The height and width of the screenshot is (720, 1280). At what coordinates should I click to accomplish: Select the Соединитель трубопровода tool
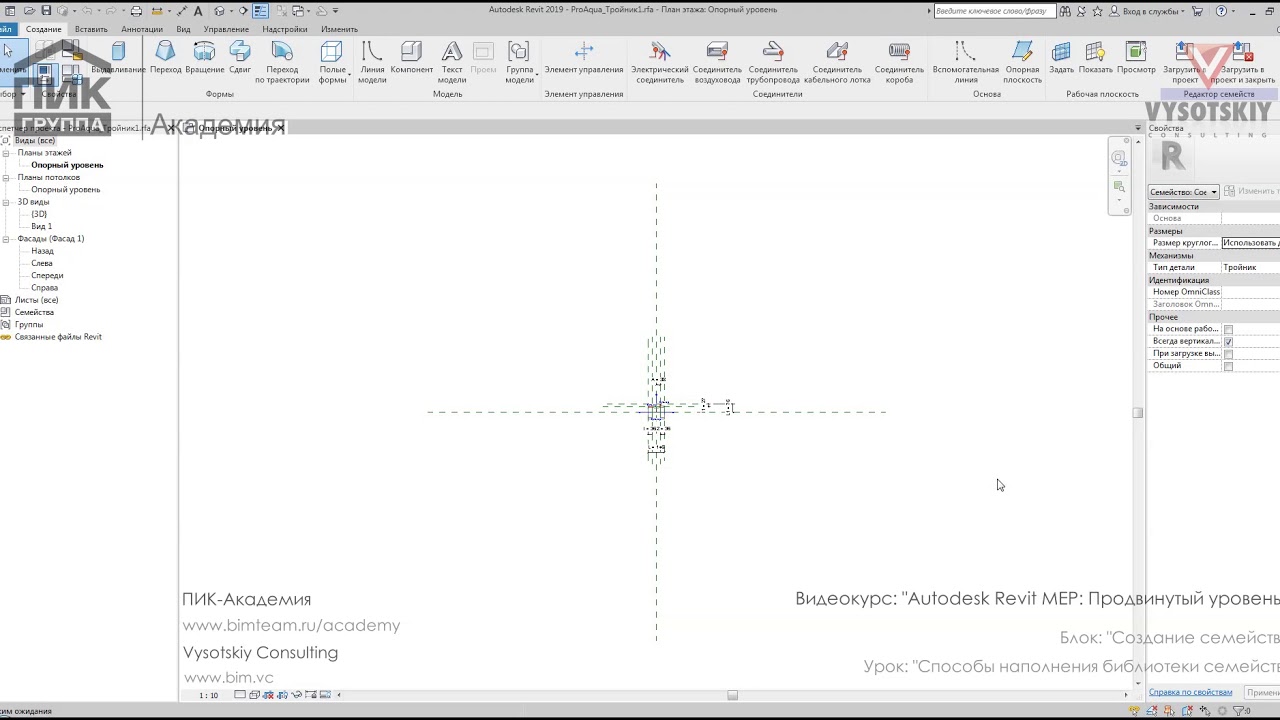(773, 62)
